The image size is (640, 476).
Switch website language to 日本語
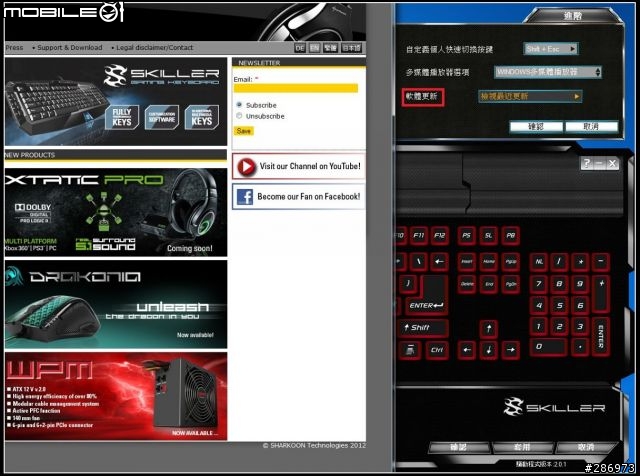click(351, 48)
